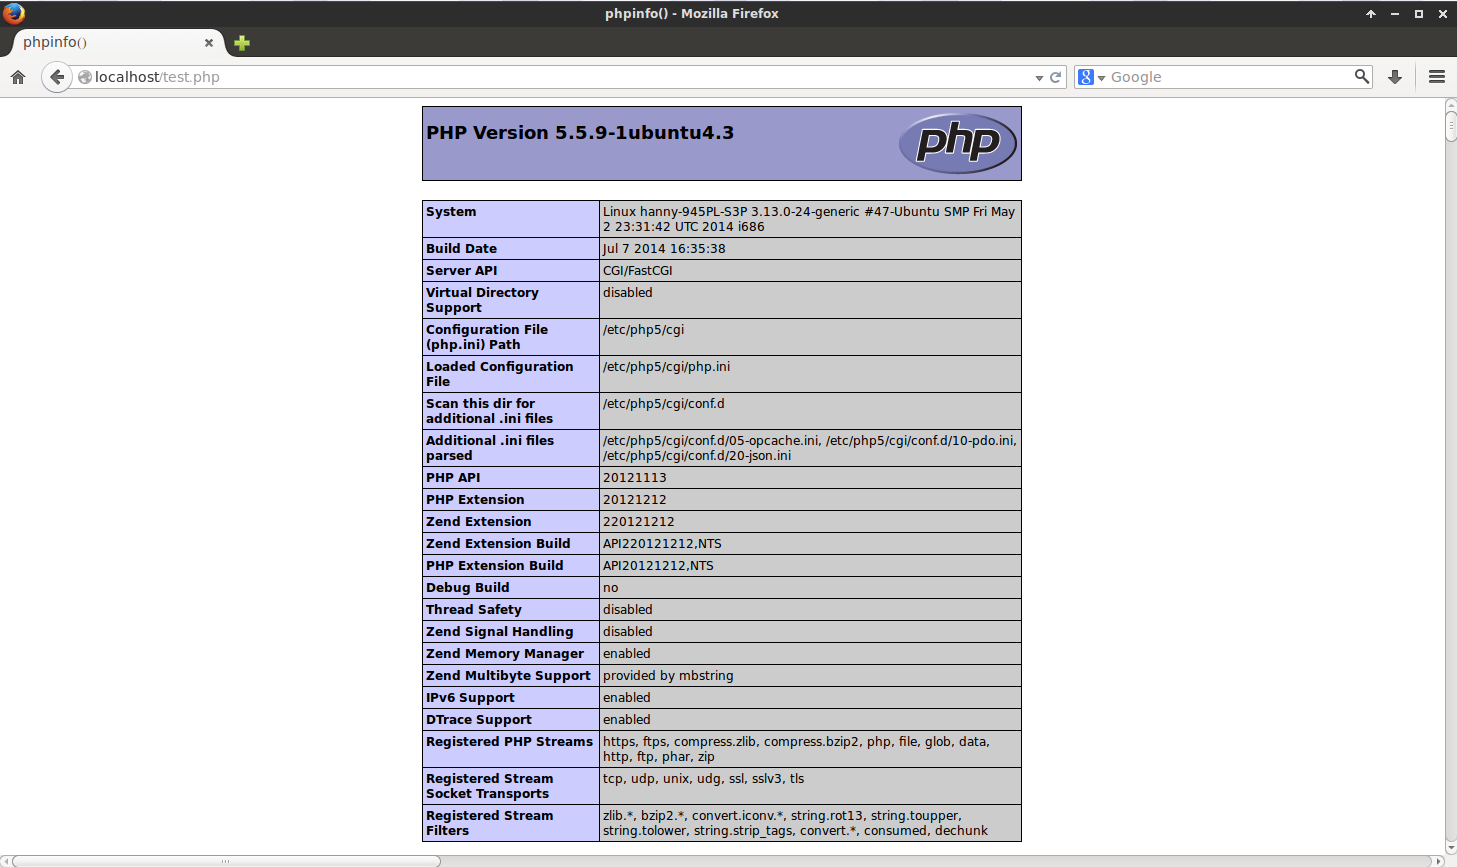Open a new tab with the plus icon
The width and height of the screenshot is (1457, 867).
coord(242,43)
